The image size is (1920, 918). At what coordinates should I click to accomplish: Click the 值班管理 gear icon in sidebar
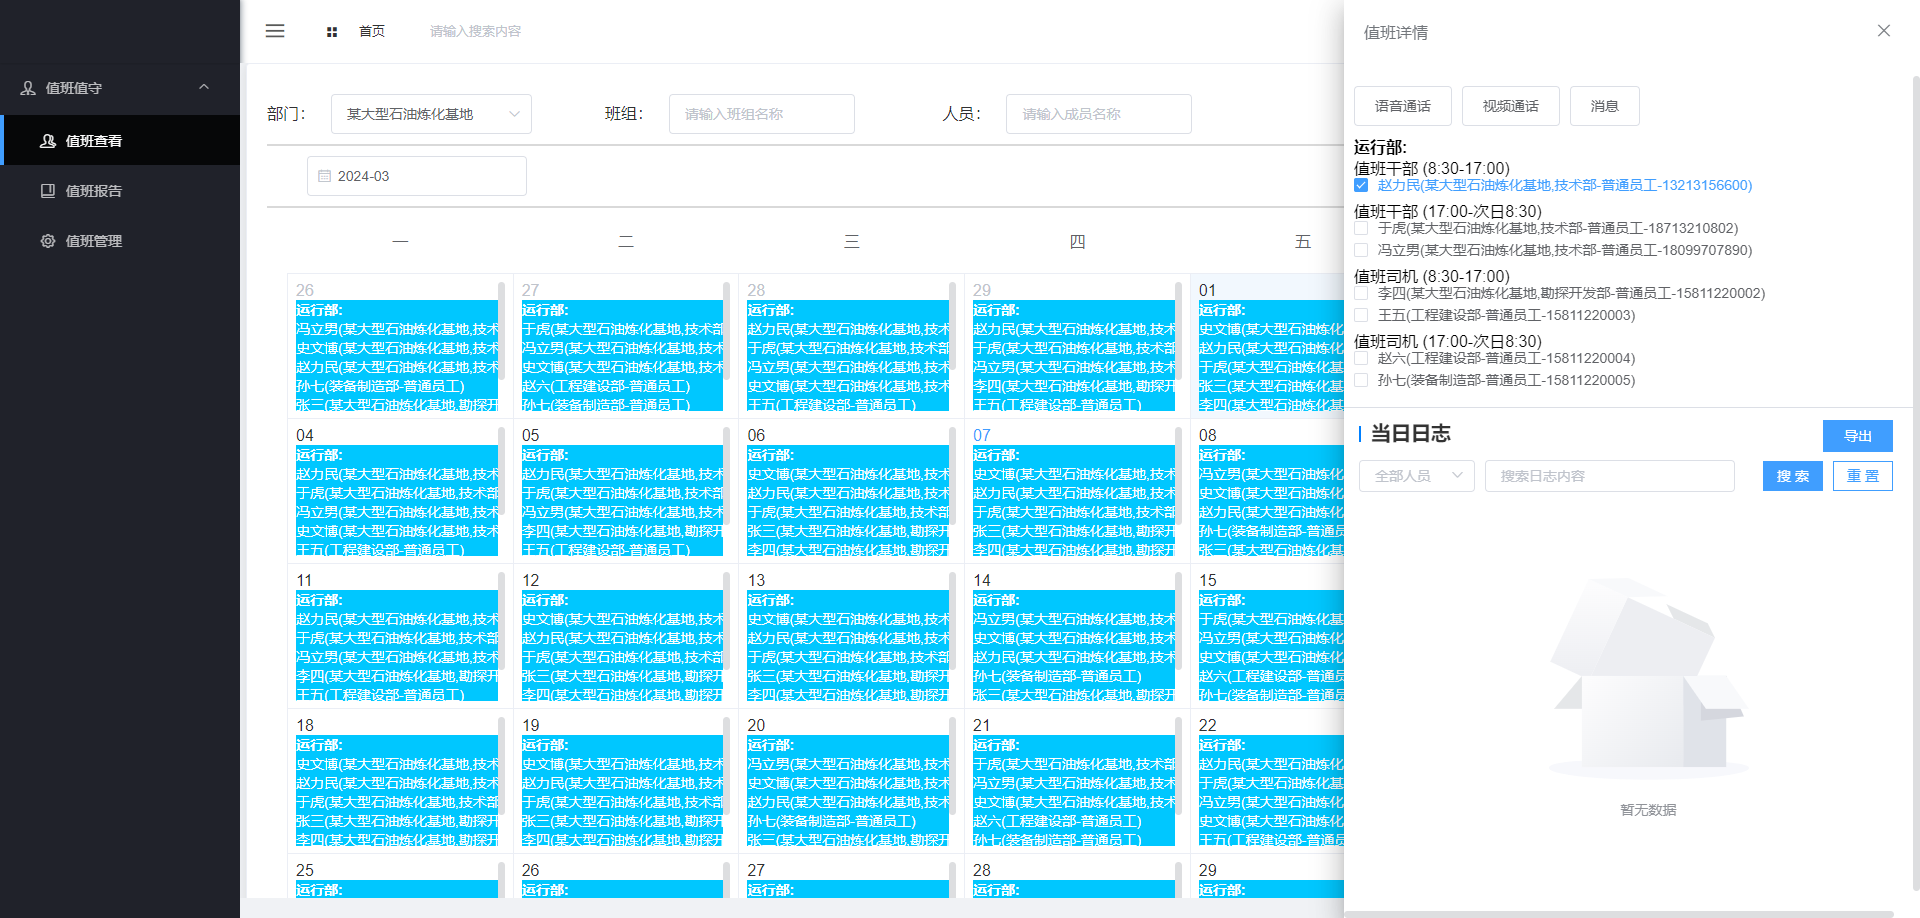click(x=48, y=241)
